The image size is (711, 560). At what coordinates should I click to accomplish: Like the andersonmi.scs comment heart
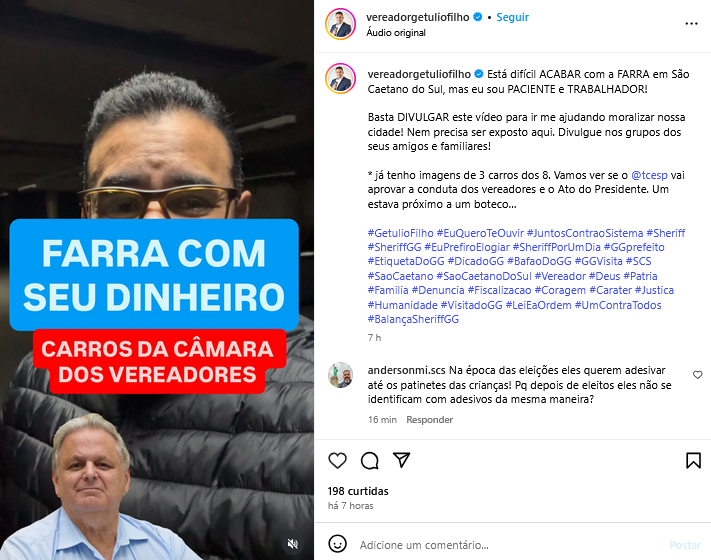[697, 375]
